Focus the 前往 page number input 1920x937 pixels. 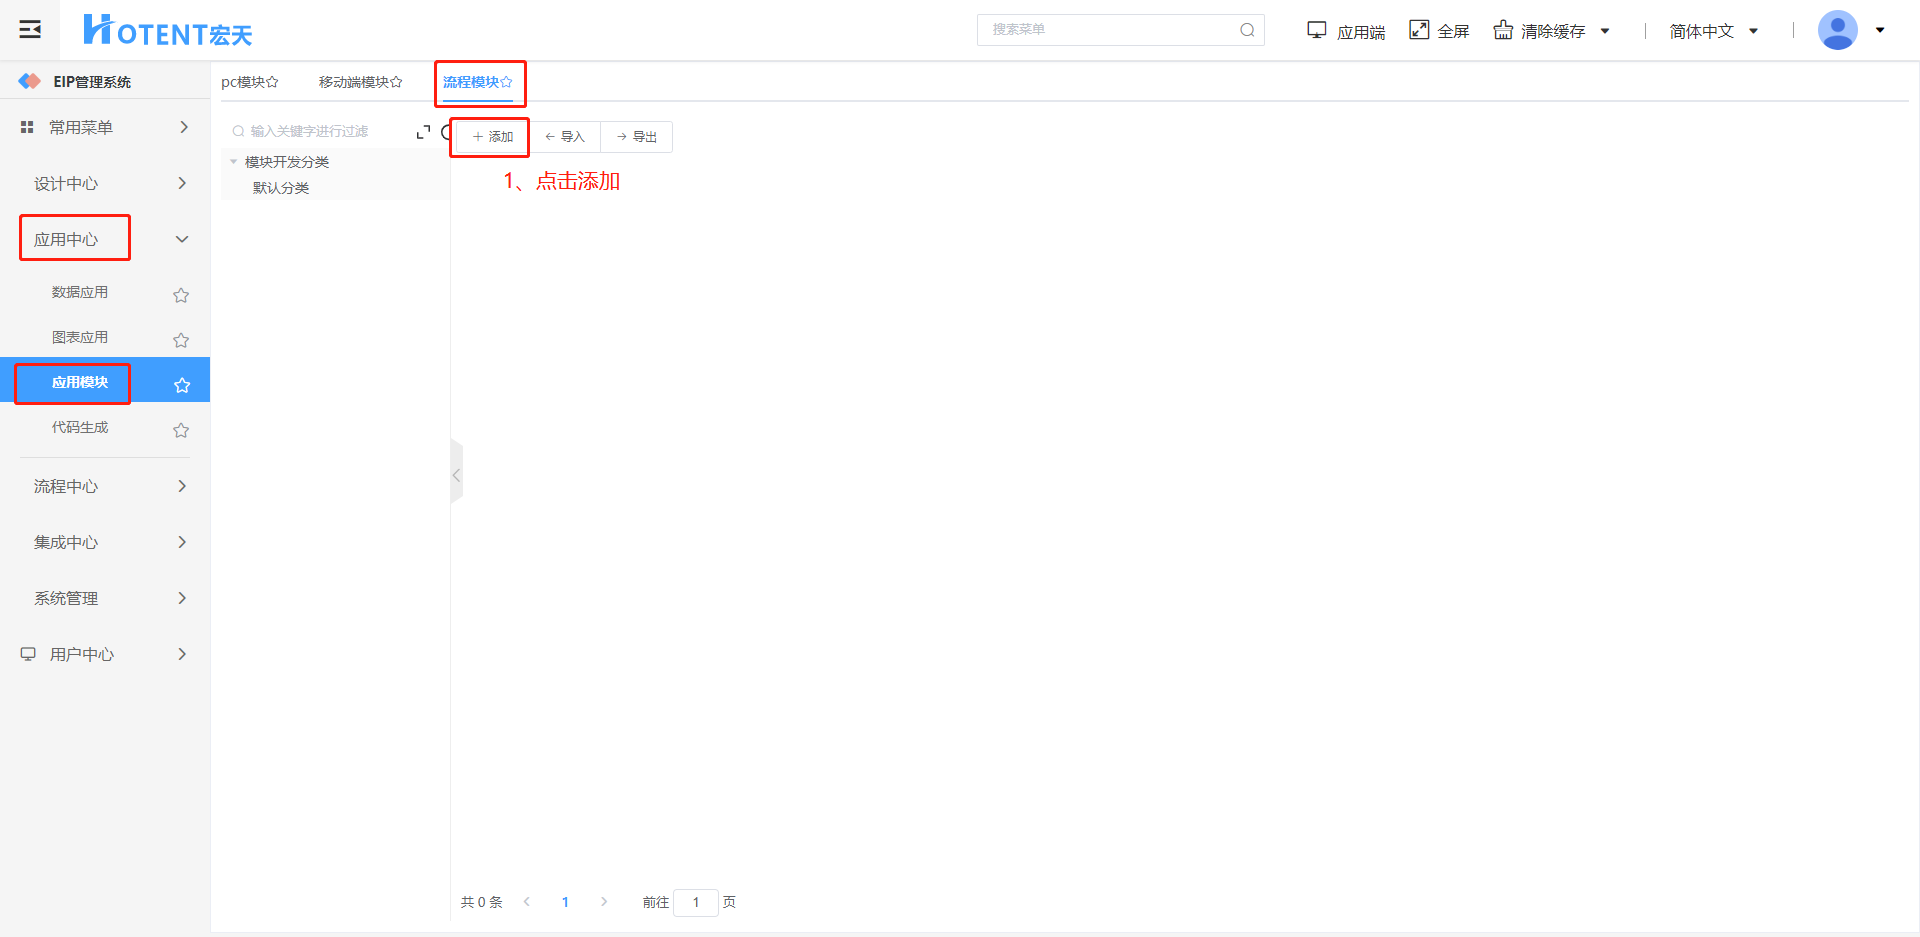click(x=696, y=902)
